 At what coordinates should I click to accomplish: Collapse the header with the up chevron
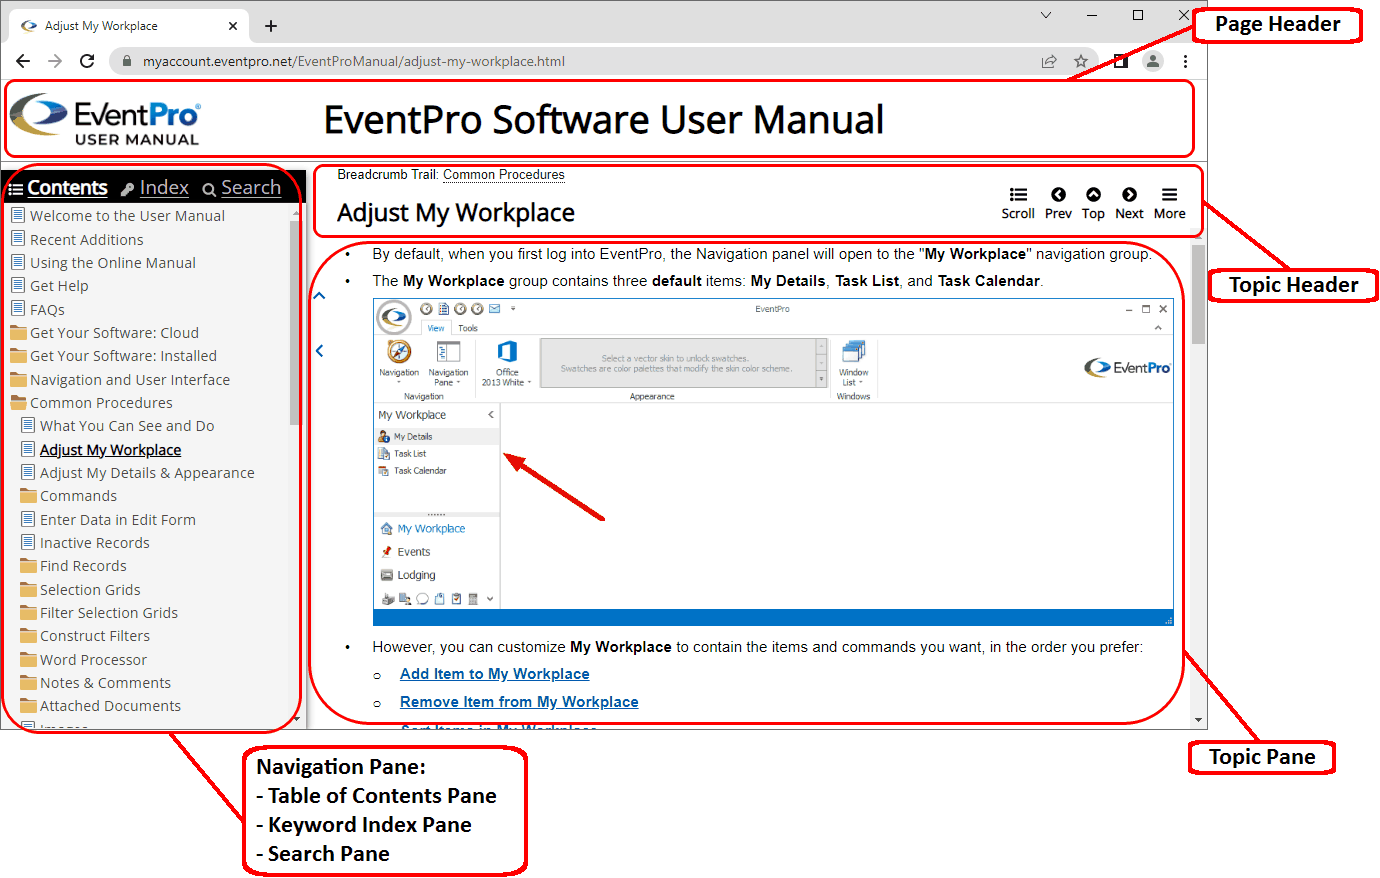pyautogui.click(x=319, y=296)
